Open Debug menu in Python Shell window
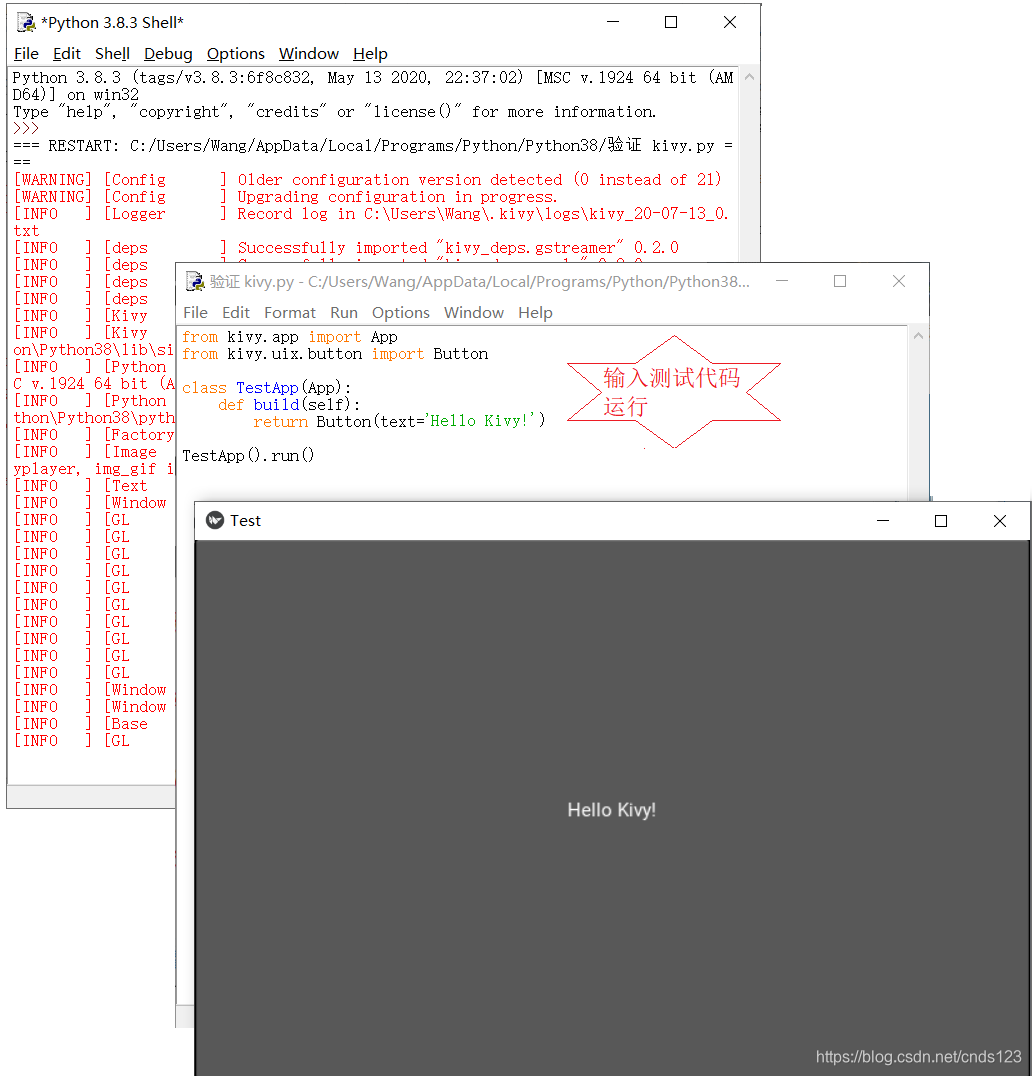 pos(168,54)
